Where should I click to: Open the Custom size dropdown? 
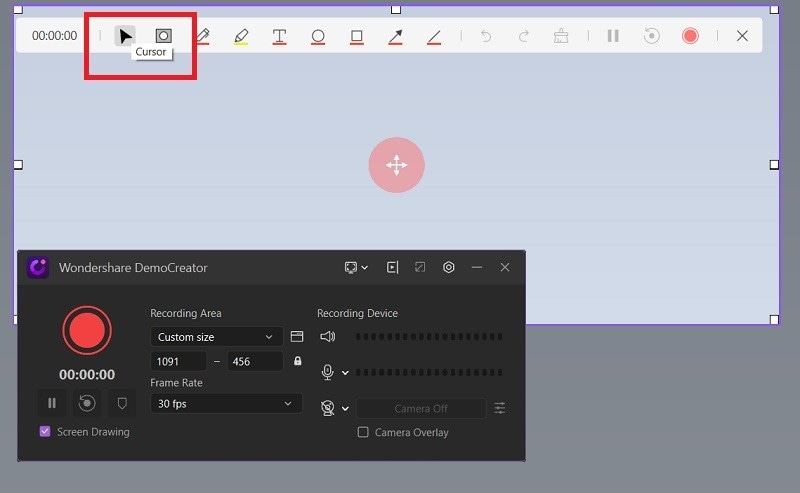(x=216, y=337)
